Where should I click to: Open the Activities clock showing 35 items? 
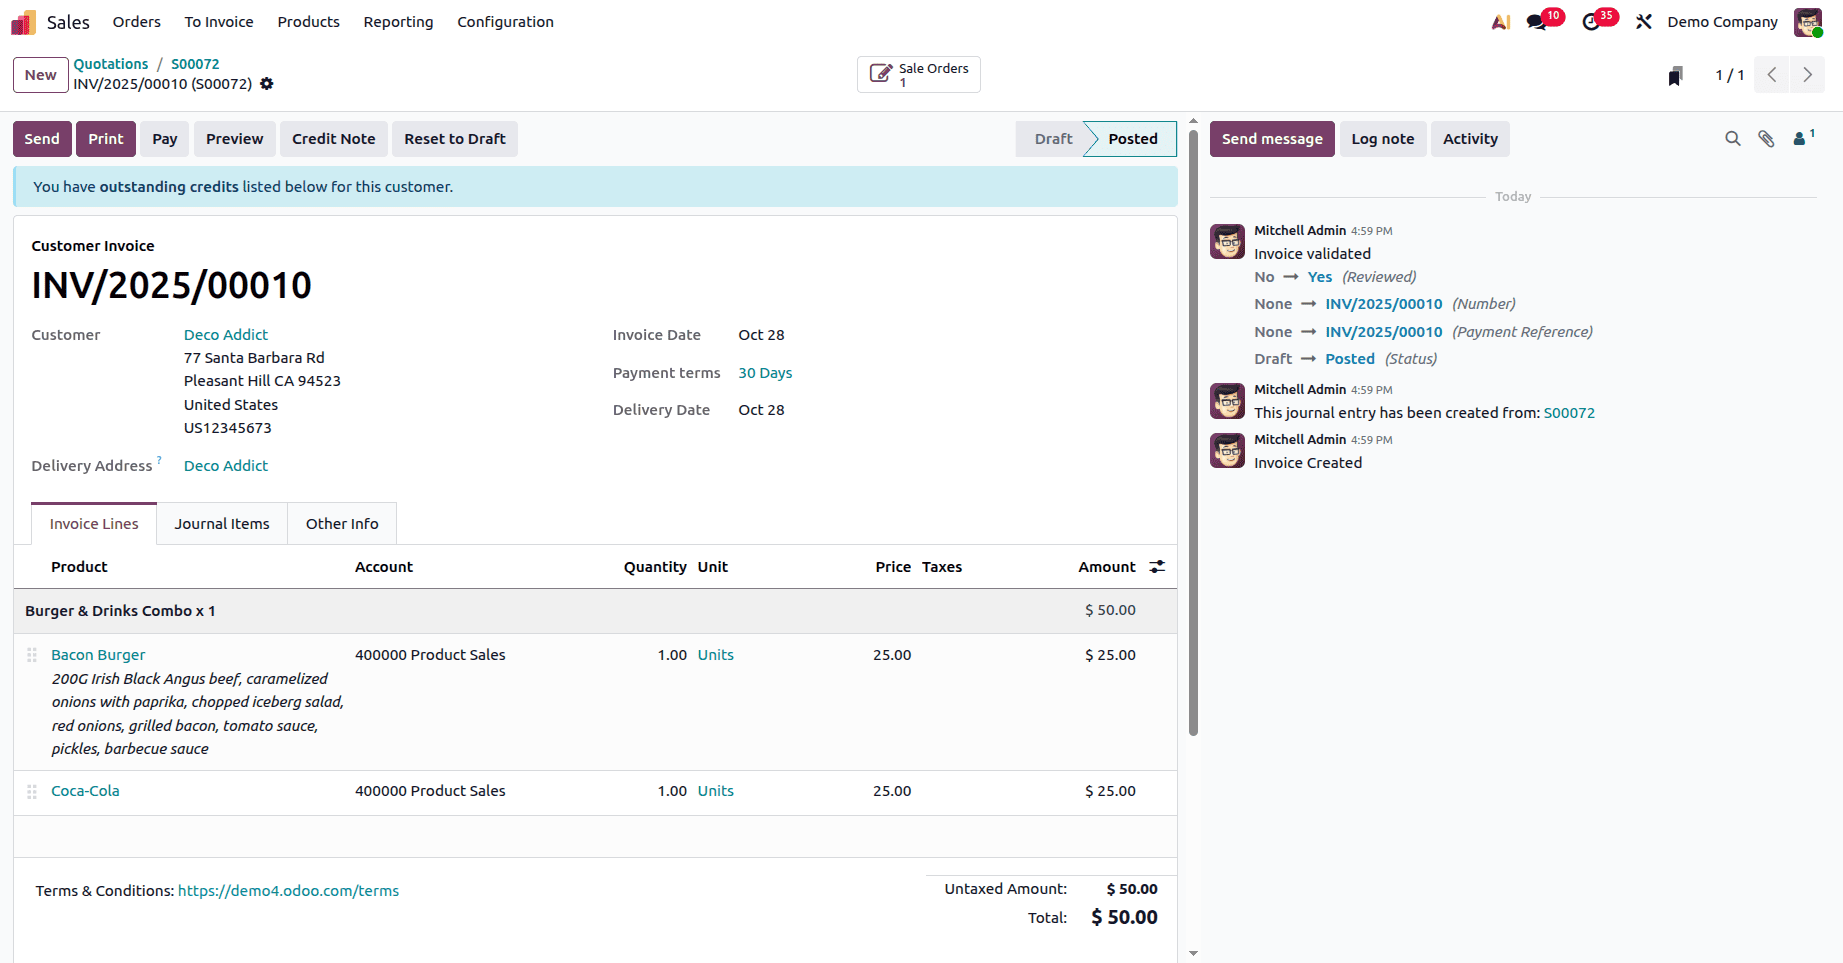pyautogui.click(x=1592, y=21)
